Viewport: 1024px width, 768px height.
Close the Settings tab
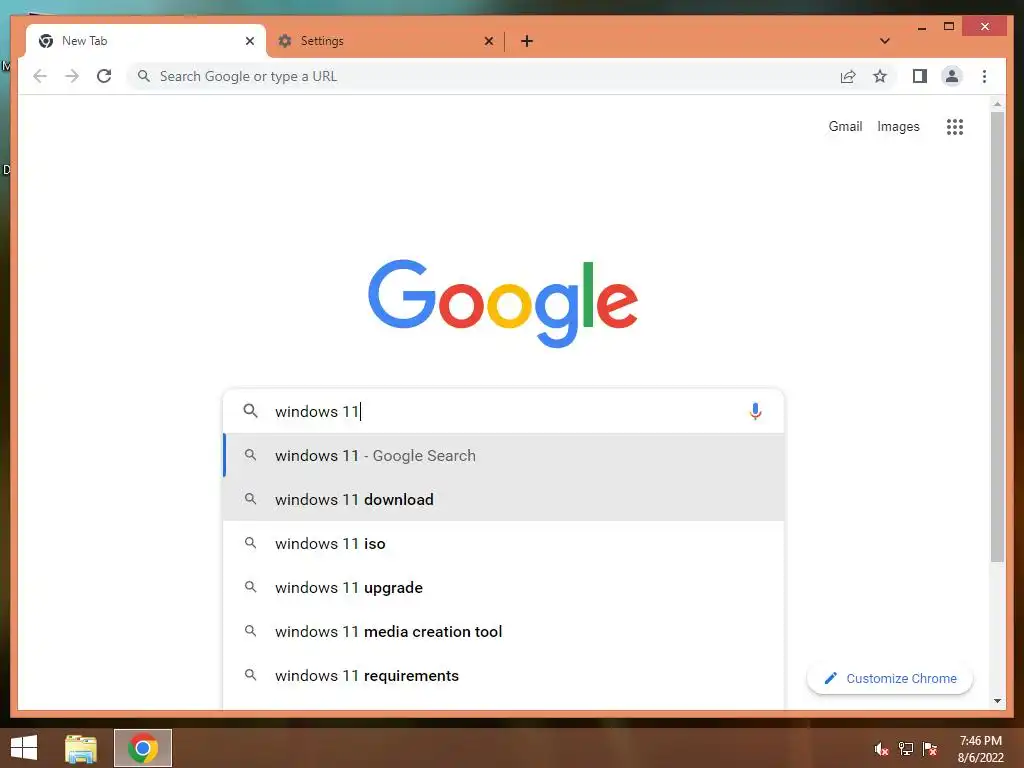pyautogui.click(x=488, y=41)
